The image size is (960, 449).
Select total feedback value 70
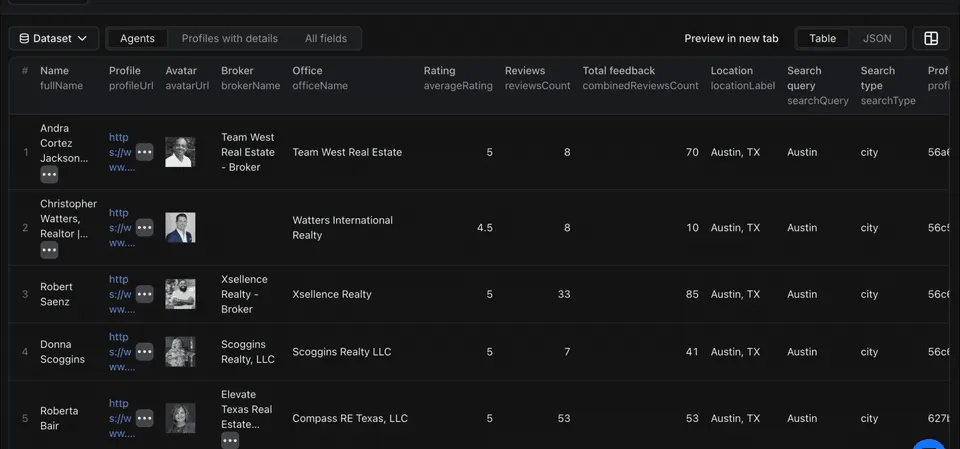692,152
